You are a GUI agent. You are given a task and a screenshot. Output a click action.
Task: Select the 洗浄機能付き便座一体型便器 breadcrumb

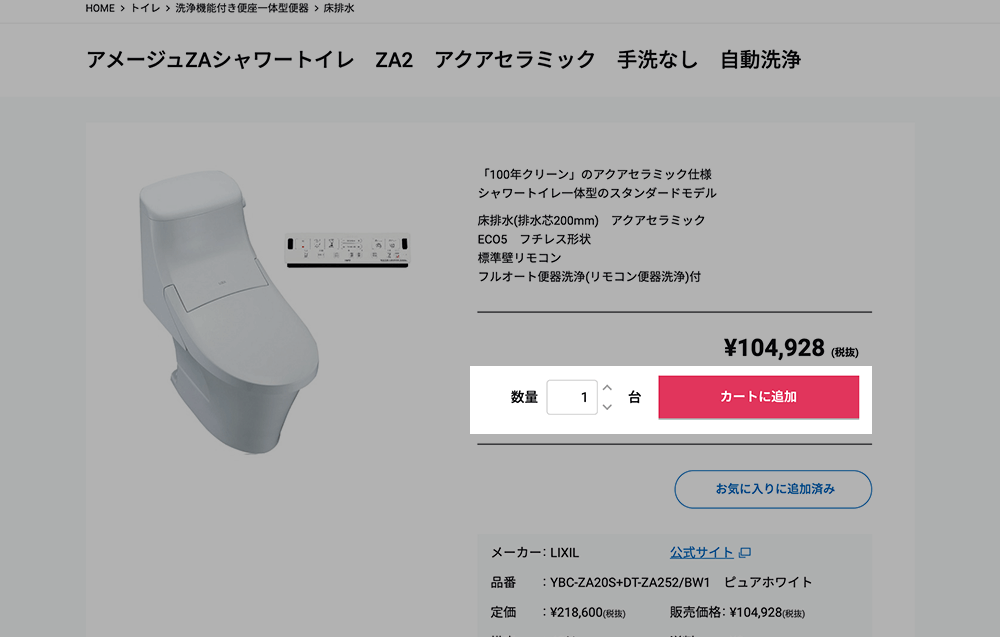(242, 8)
